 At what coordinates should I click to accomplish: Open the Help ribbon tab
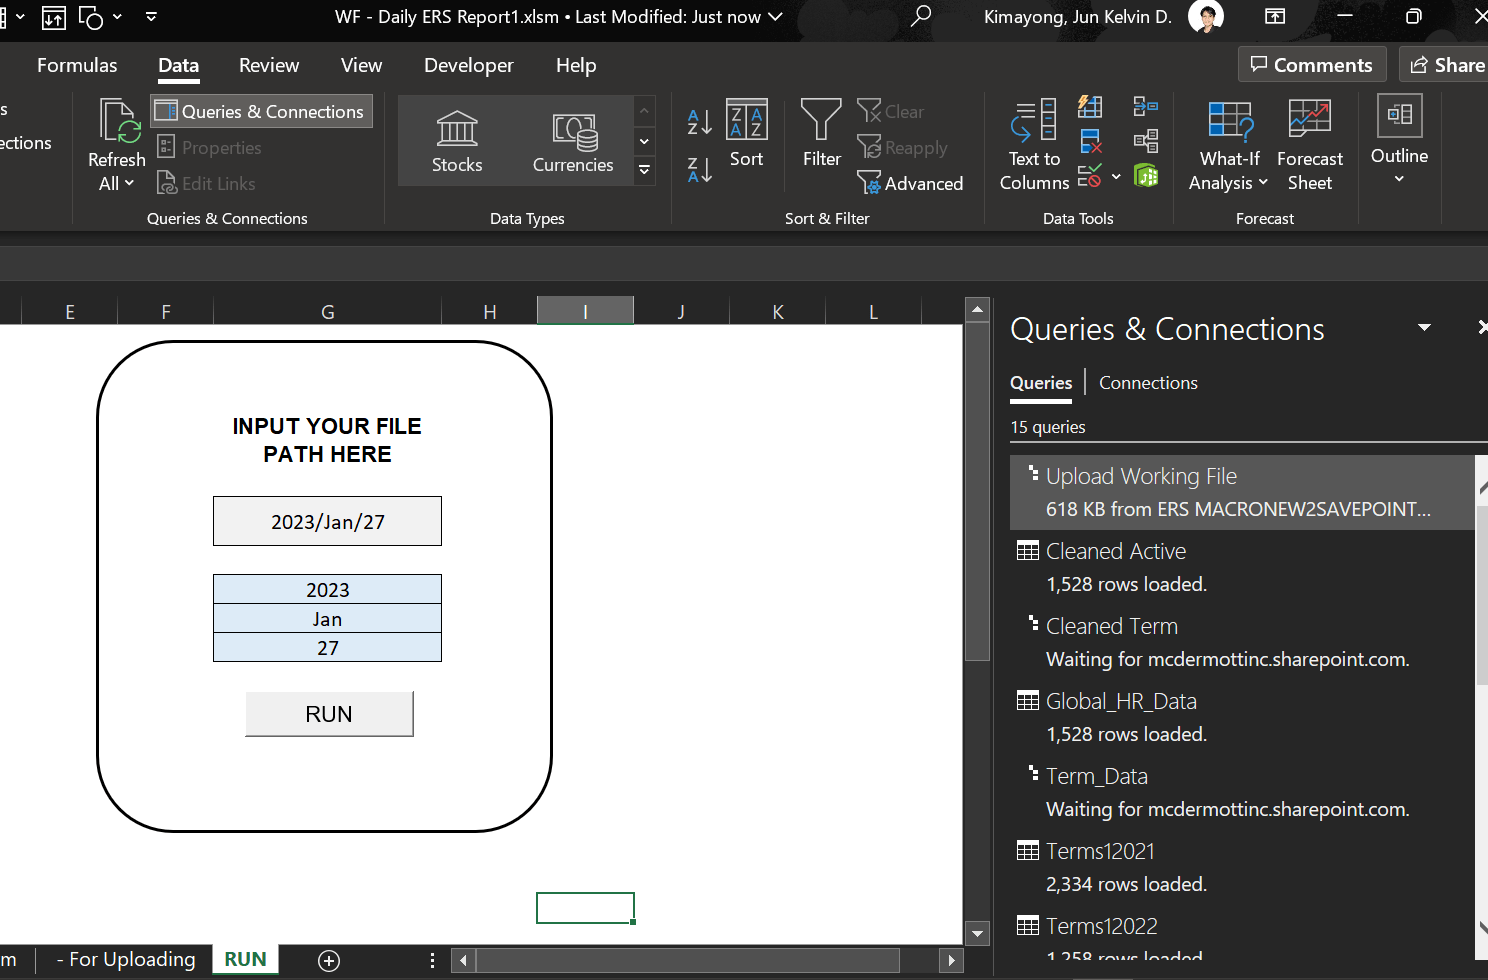(576, 65)
